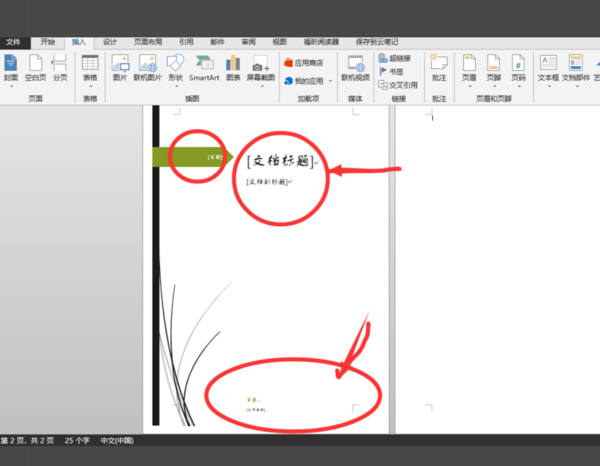Click the document subtitle placeholder
The width and height of the screenshot is (600, 466).
pyautogui.click(x=267, y=182)
